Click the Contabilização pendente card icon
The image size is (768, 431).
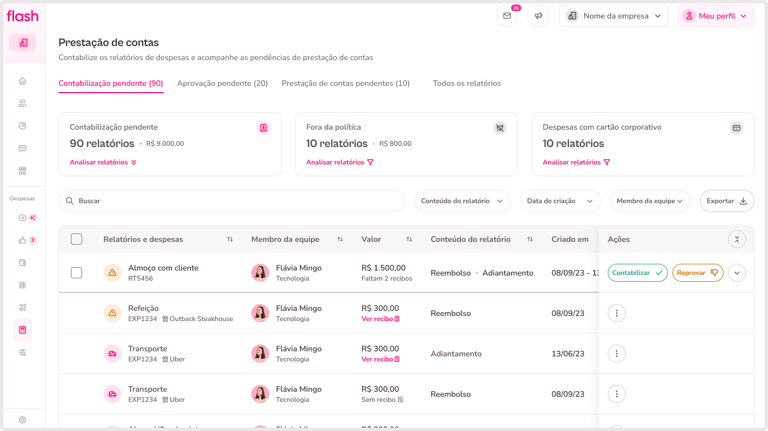pyautogui.click(x=264, y=128)
